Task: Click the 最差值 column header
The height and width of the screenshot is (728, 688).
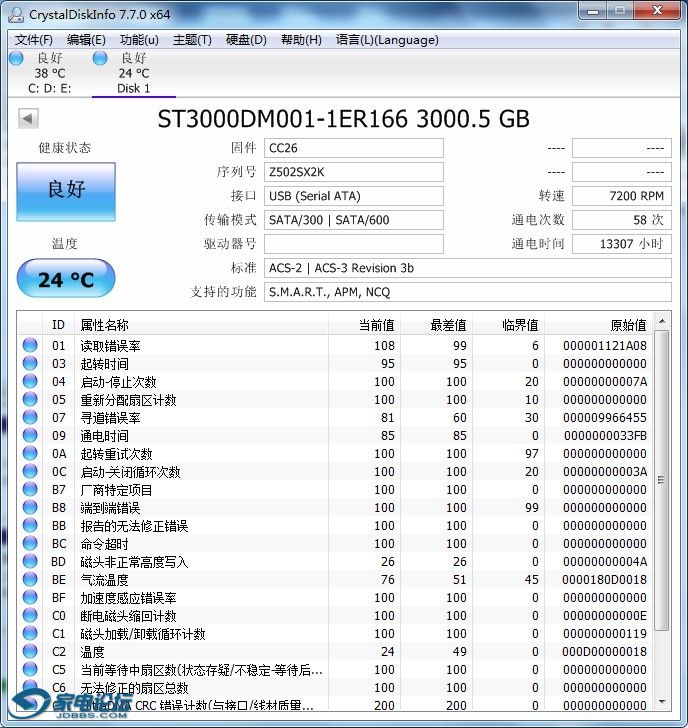Action: (436, 325)
